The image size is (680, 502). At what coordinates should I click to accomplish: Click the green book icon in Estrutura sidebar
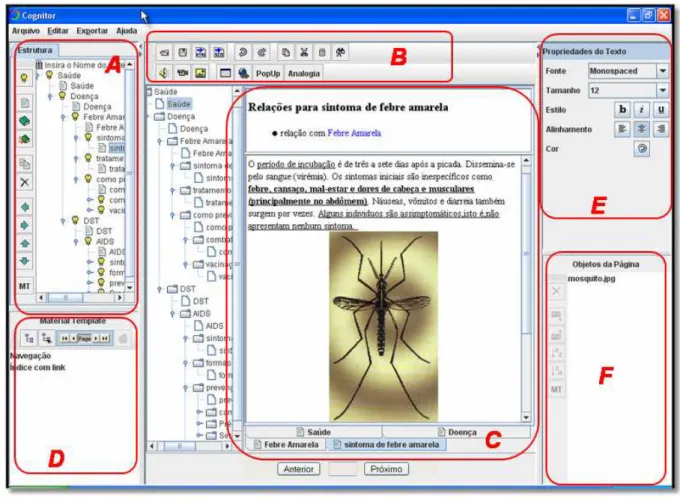(25, 121)
